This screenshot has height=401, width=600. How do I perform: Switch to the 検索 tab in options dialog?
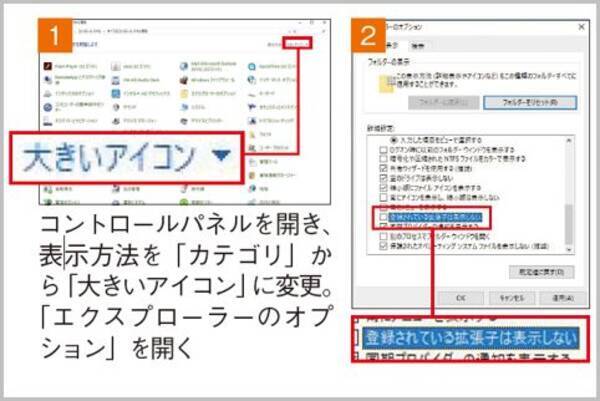pyautogui.click(x=417, y=46)
